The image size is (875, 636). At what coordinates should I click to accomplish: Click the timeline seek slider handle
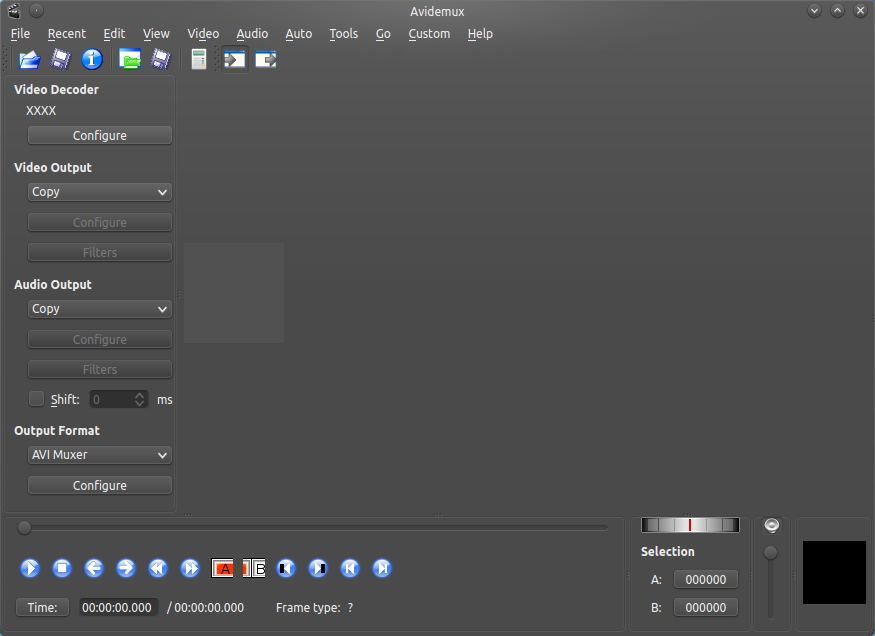(24, 528)
